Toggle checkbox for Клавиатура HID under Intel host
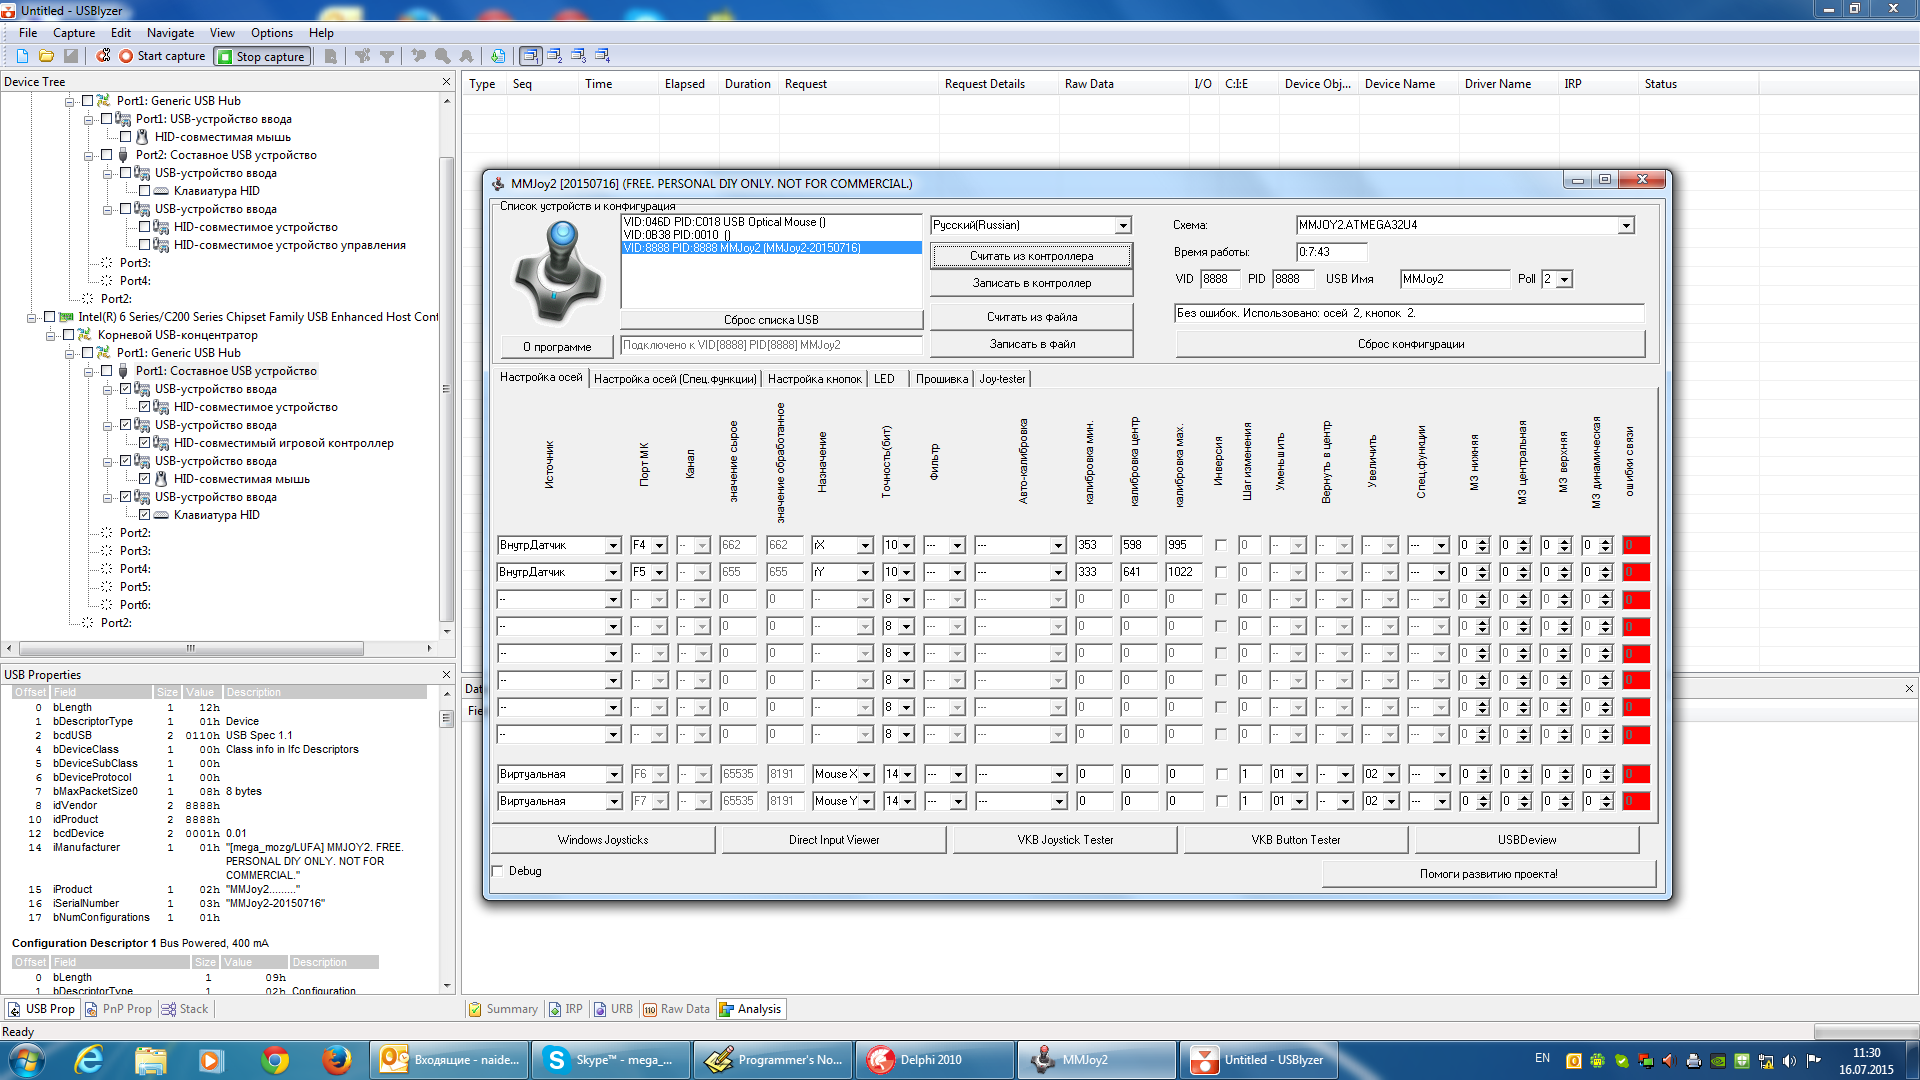1920x1080 pixels. 144,515
